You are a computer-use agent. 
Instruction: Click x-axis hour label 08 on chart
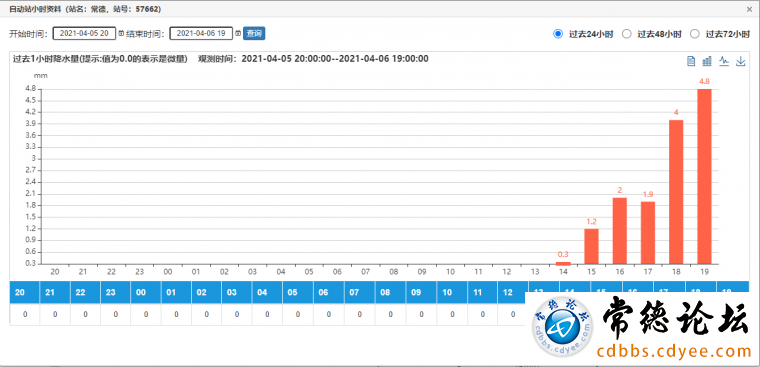coord(394,272)
